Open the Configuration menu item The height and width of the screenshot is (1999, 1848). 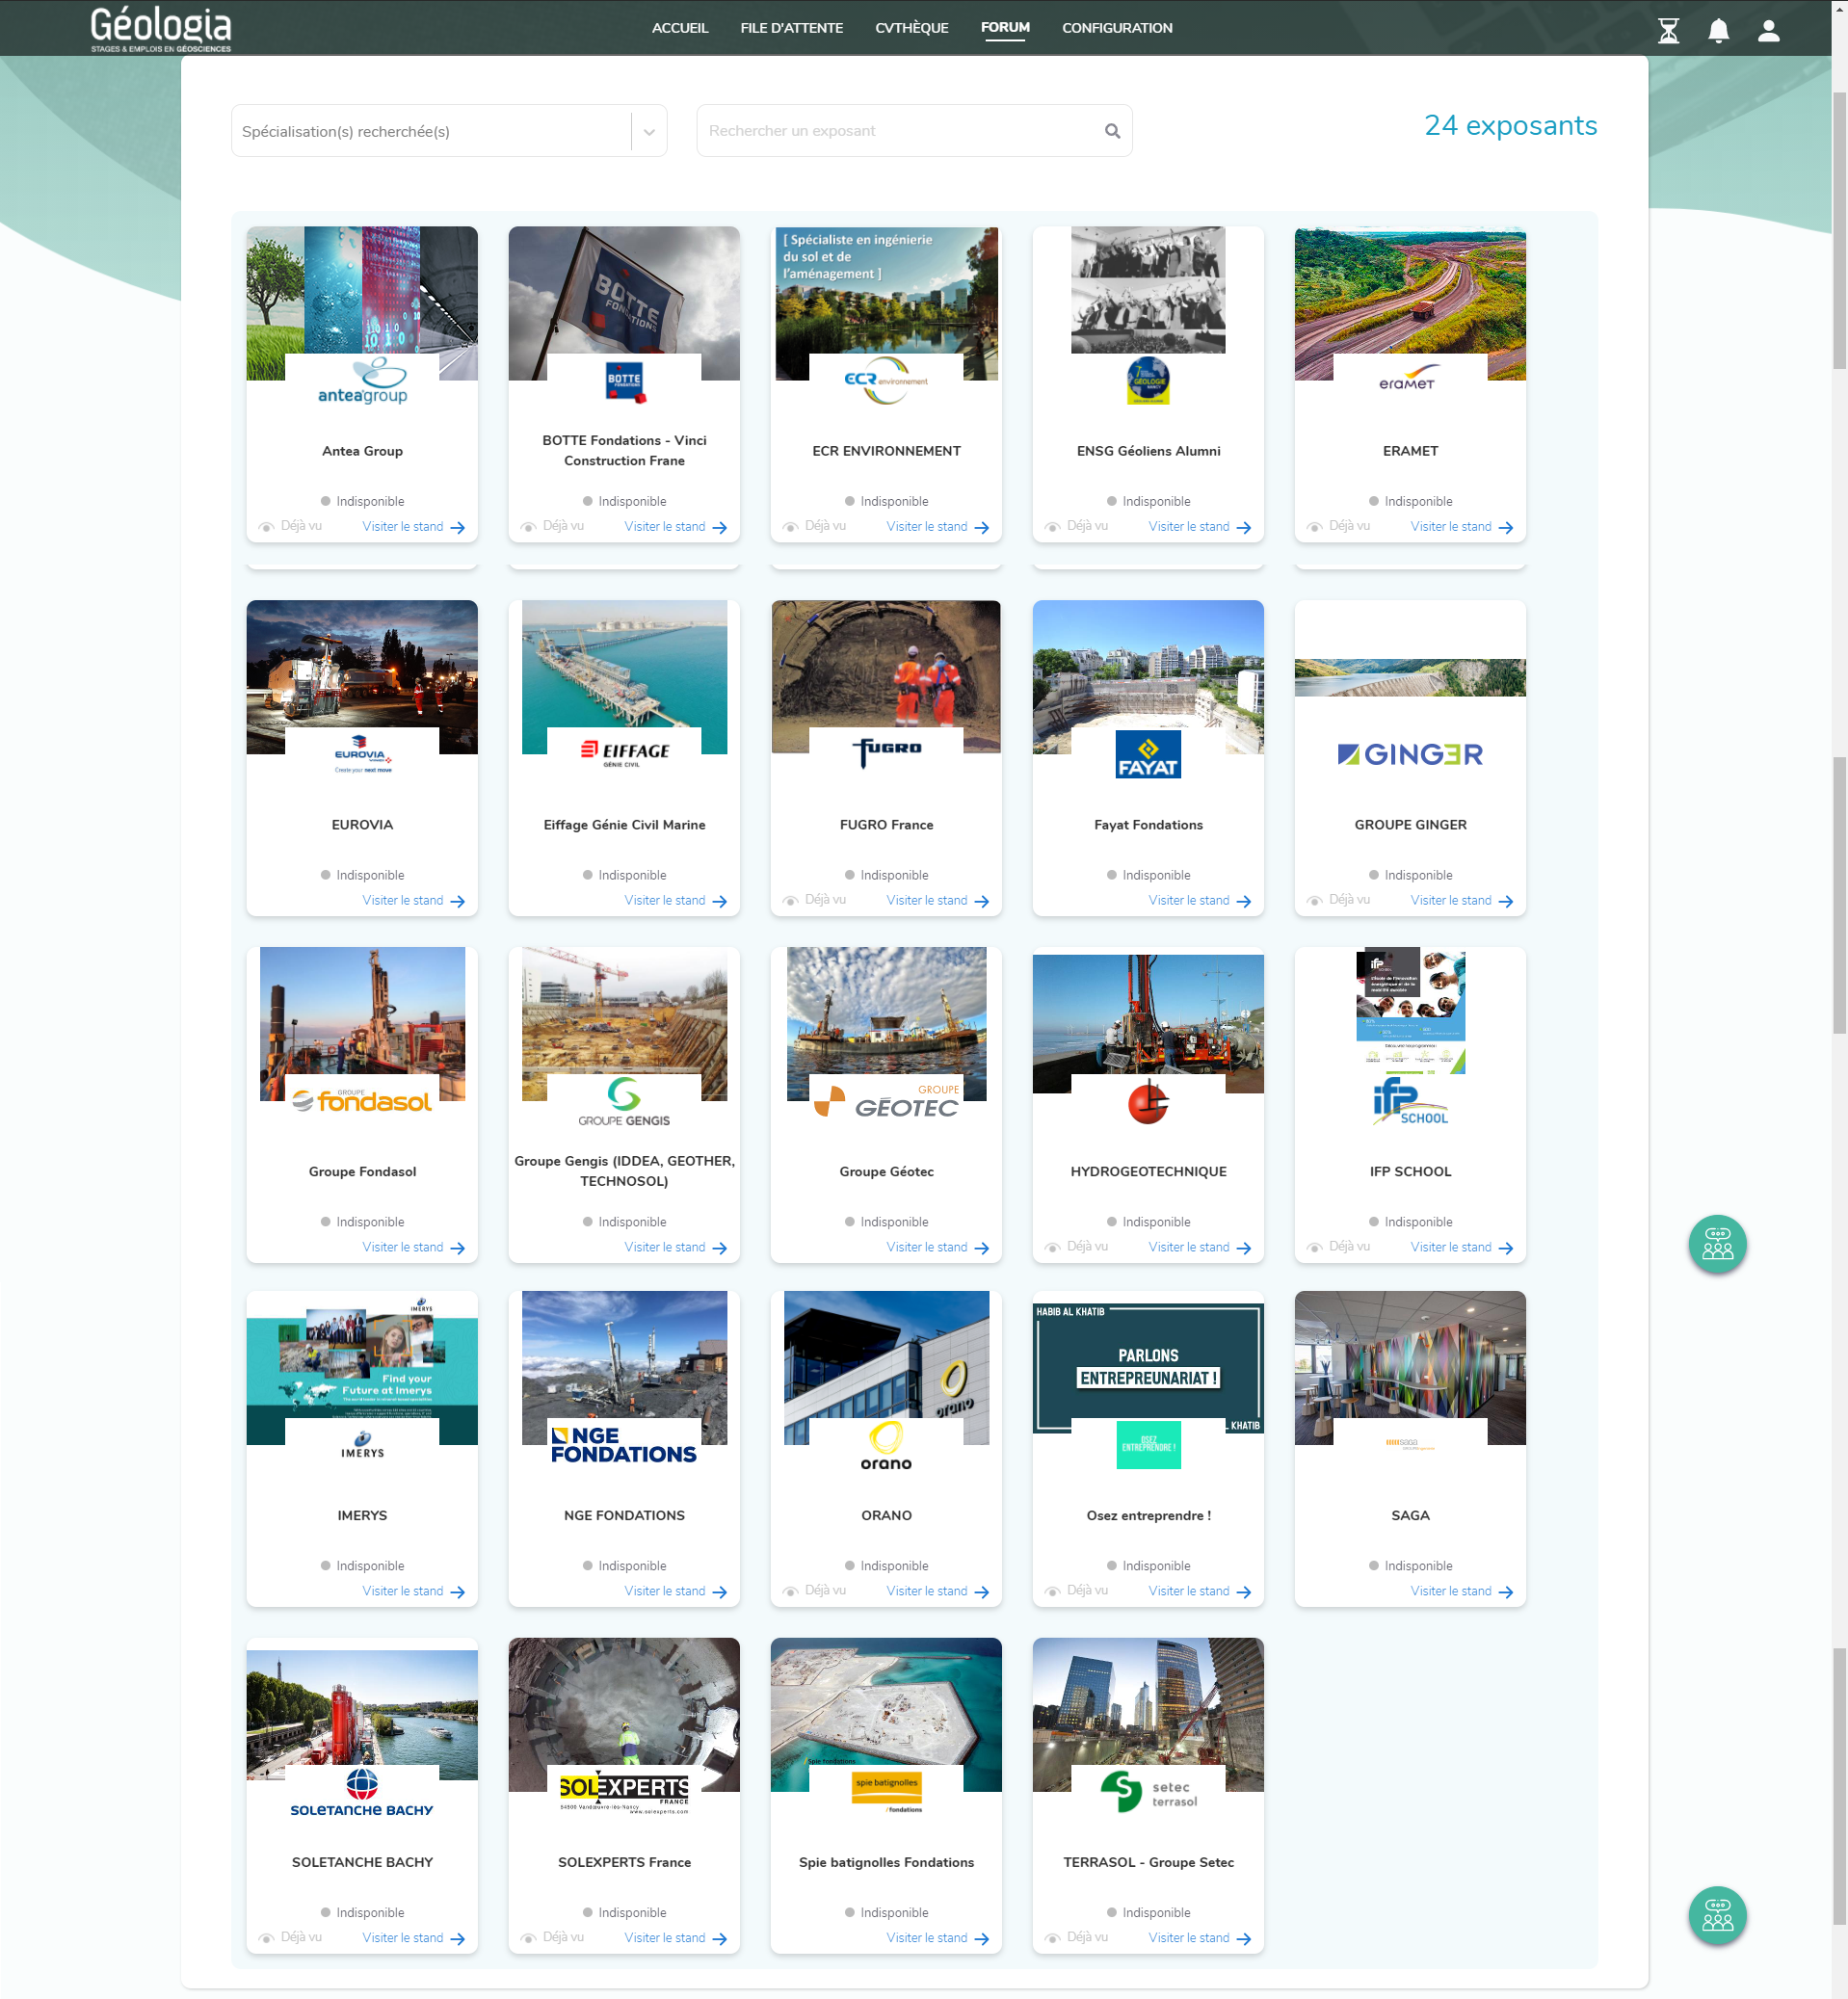pos(1117,28)
